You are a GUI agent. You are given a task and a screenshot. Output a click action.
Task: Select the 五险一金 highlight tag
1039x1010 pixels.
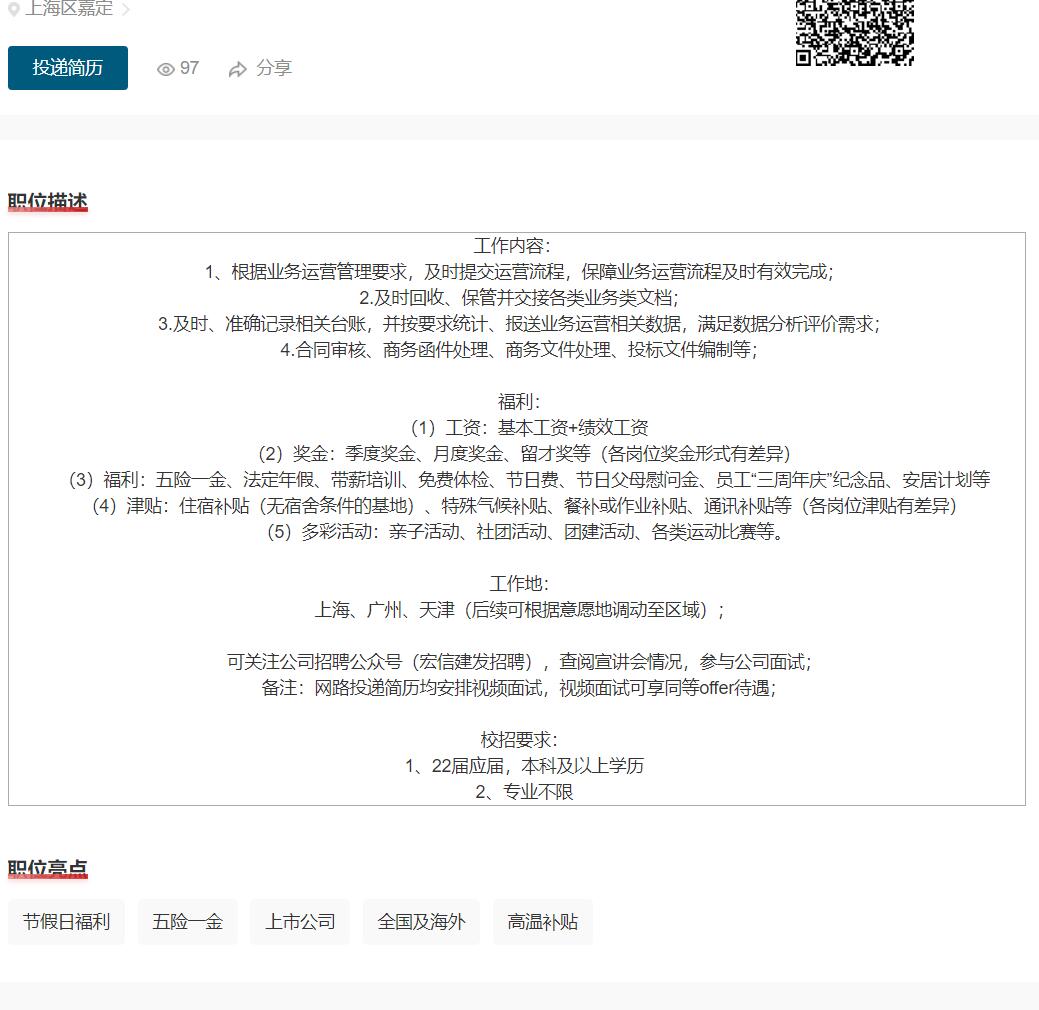tap(188, 922)
